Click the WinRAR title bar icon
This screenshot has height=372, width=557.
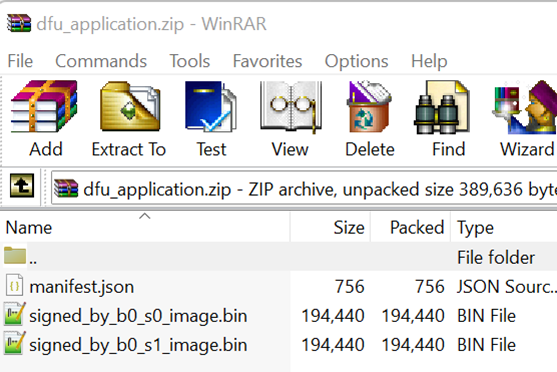19,23
